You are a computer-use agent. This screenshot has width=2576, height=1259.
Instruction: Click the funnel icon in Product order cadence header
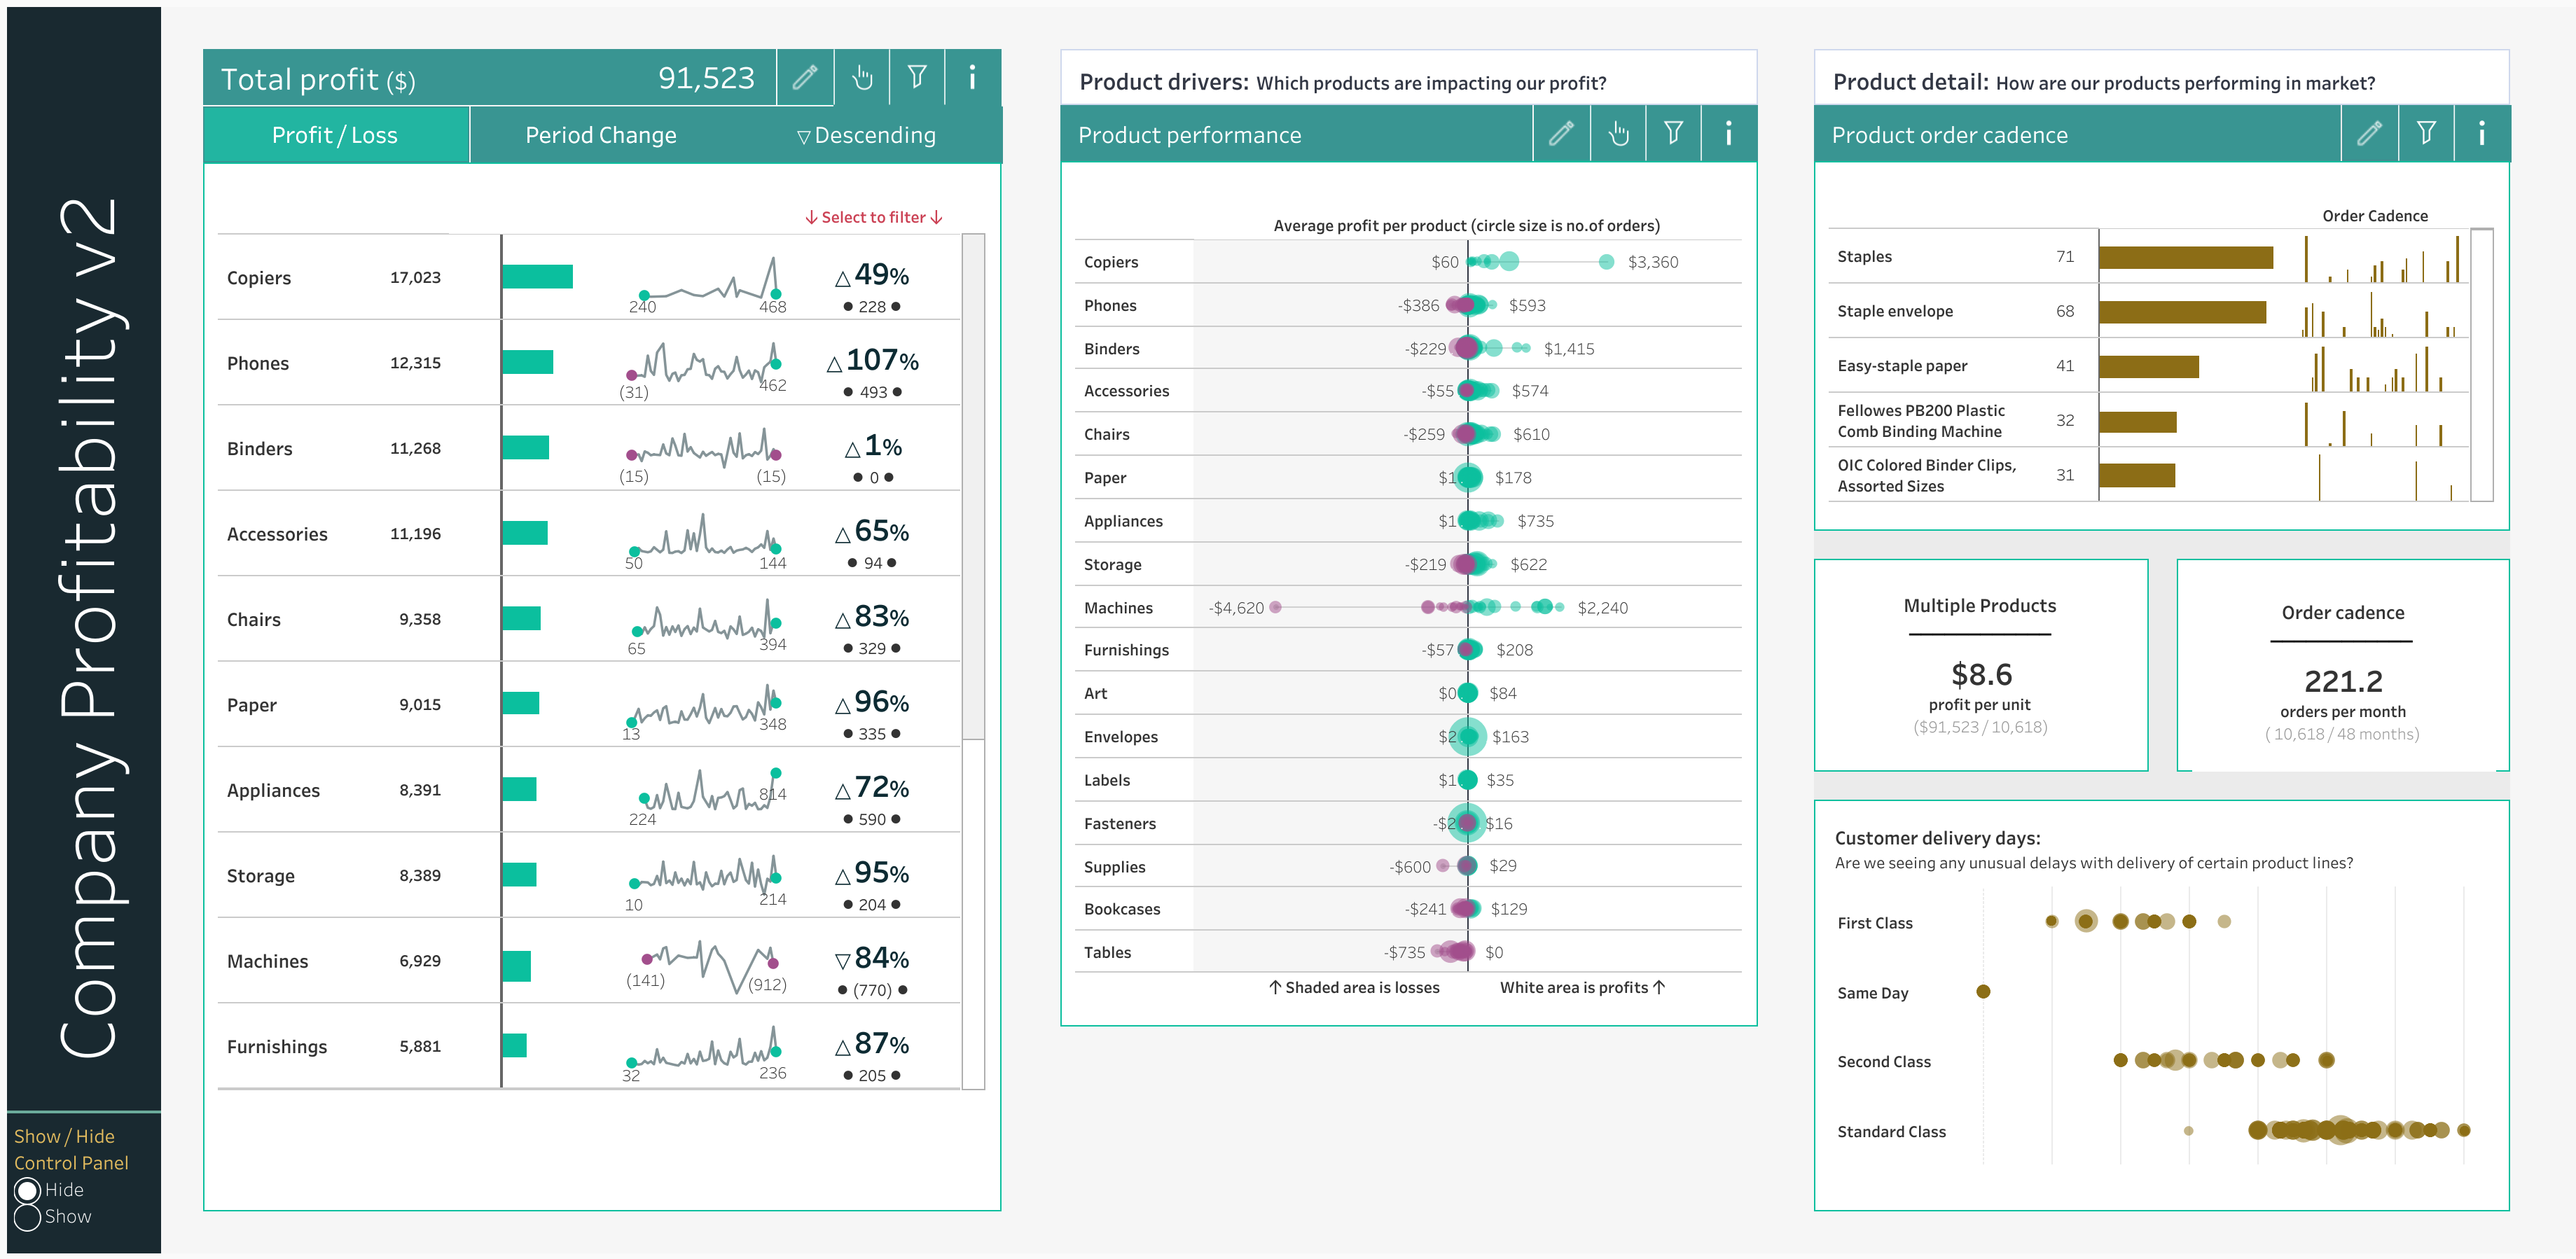[2426, 134]
